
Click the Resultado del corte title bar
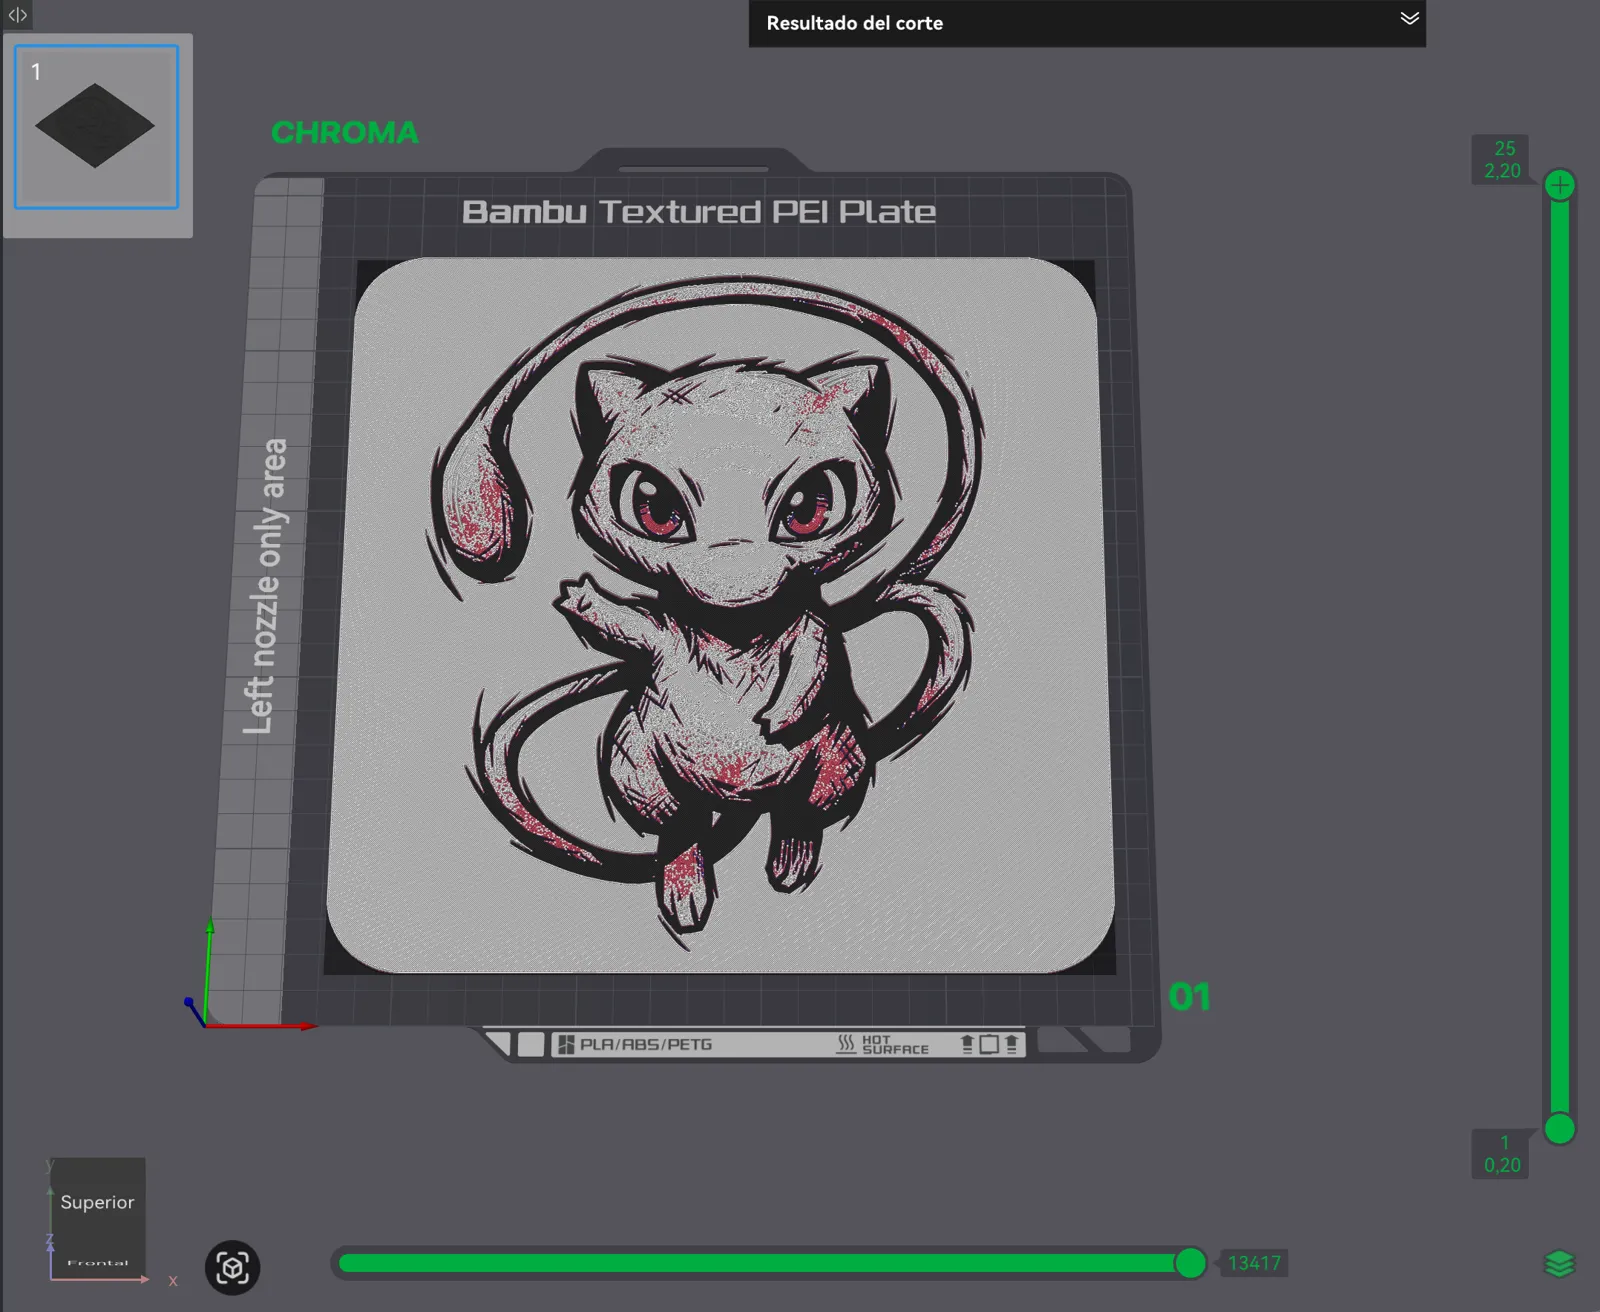pos(1087,23)
